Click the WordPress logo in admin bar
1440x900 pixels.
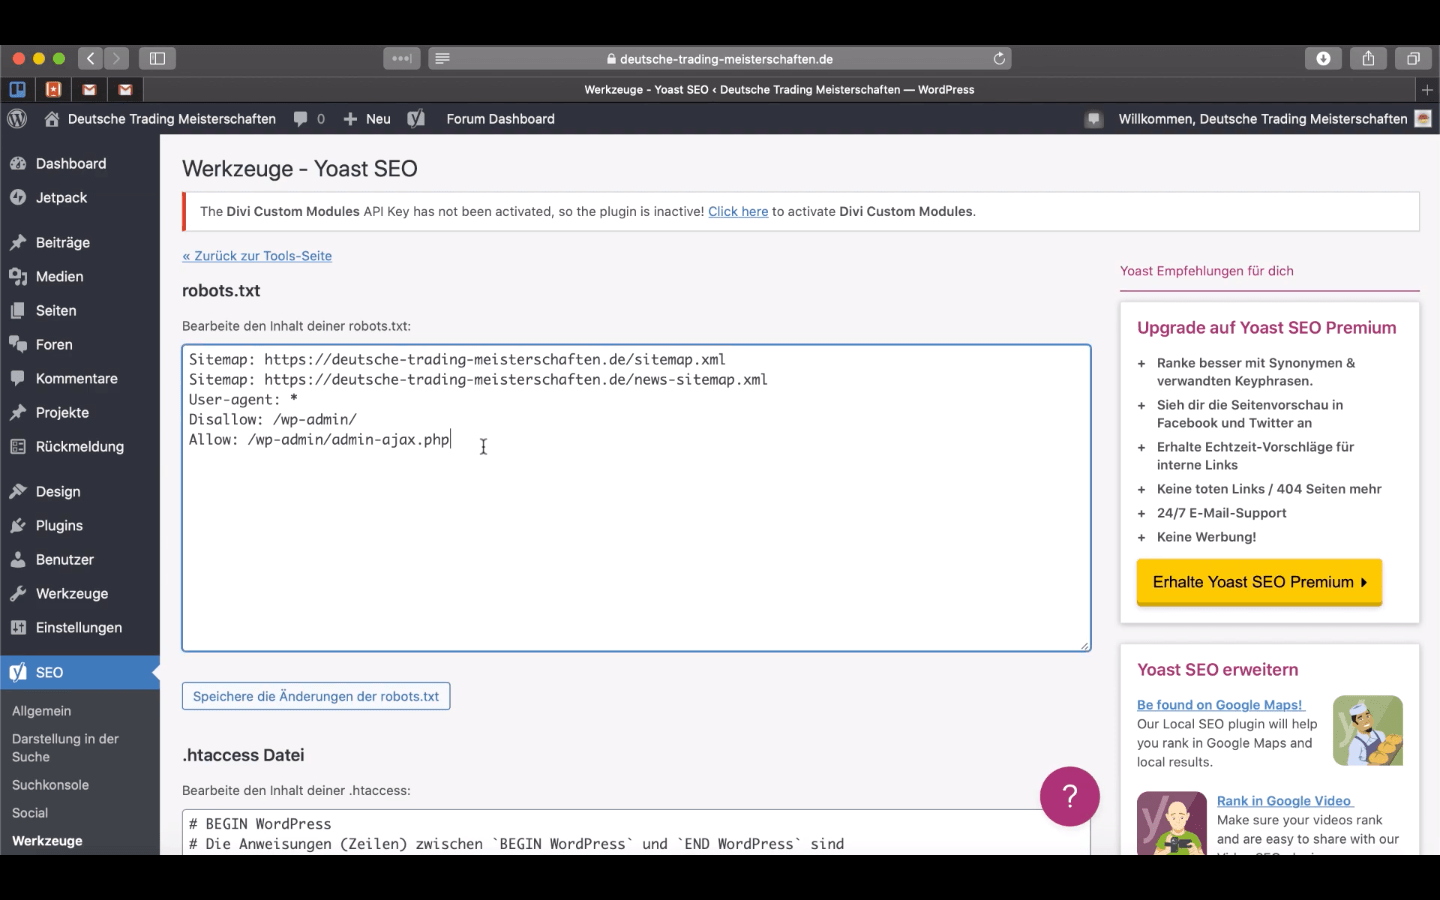click(17, 118)
